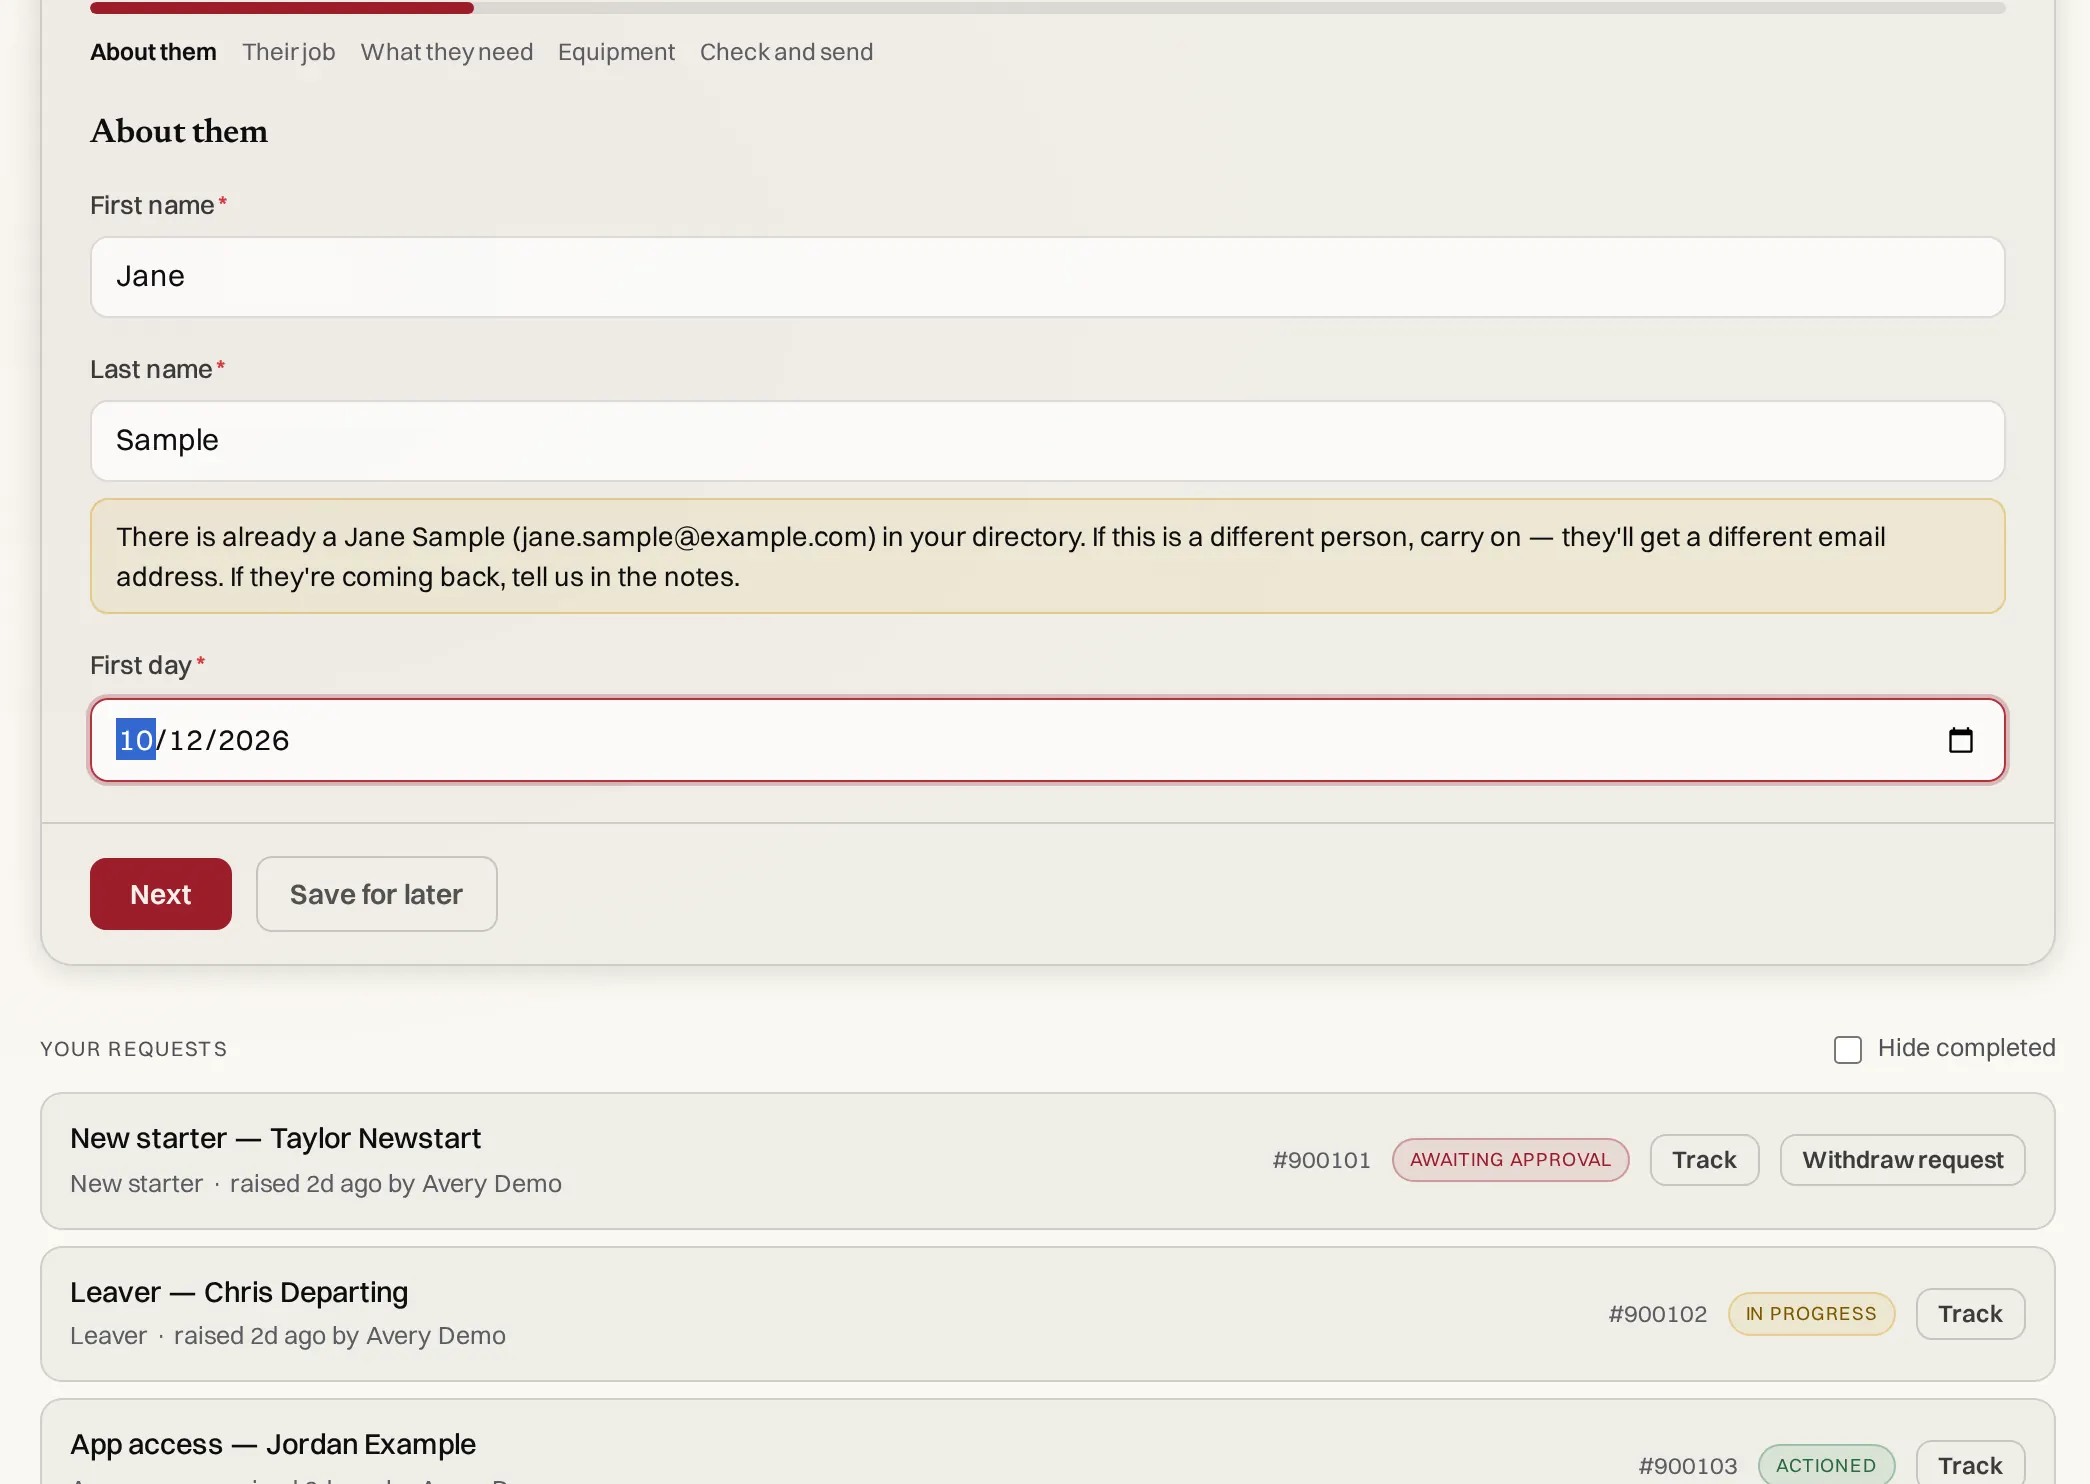The width and height of the screenshot is (2090, 1484).
Task: Click the duplicate Jane Sample warning notice
Action: [x=1047, y=556]
